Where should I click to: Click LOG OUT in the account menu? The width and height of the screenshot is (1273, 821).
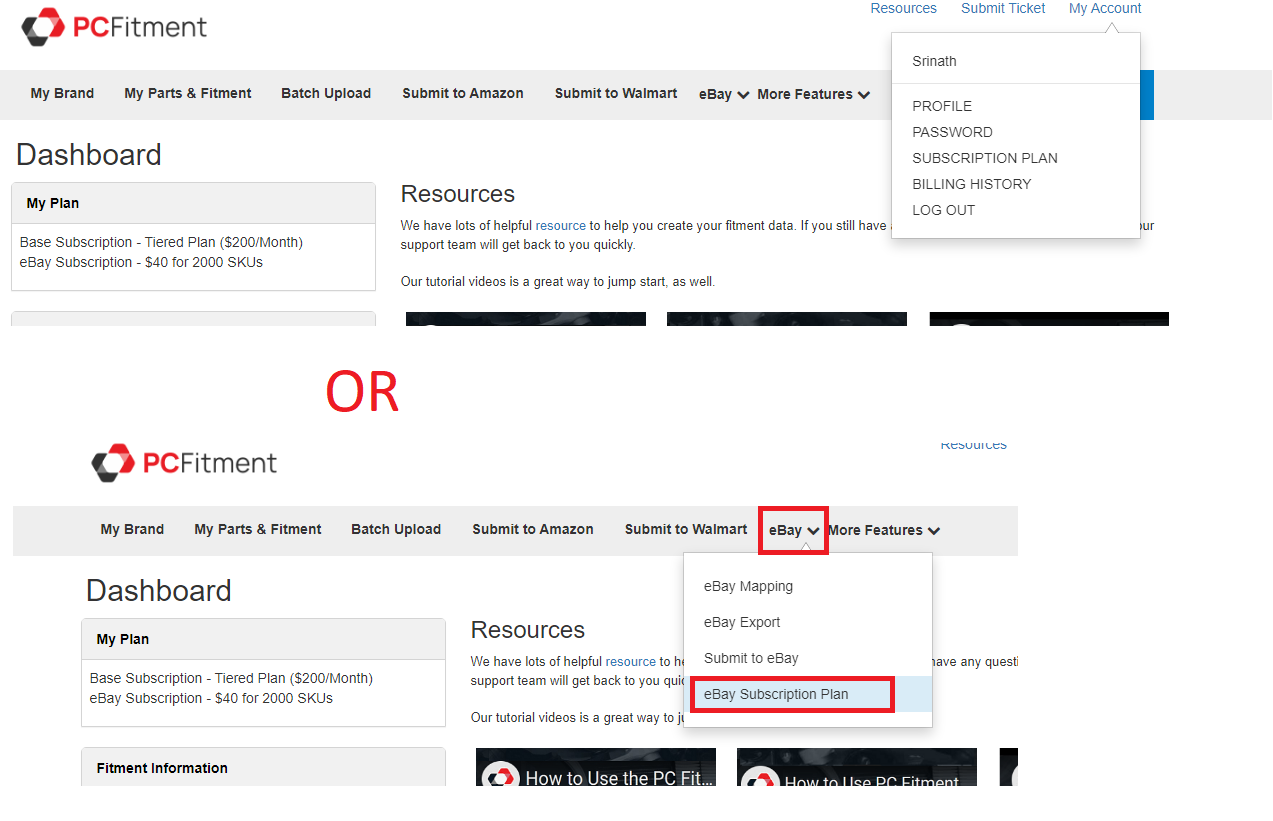(x=943, y=210)
